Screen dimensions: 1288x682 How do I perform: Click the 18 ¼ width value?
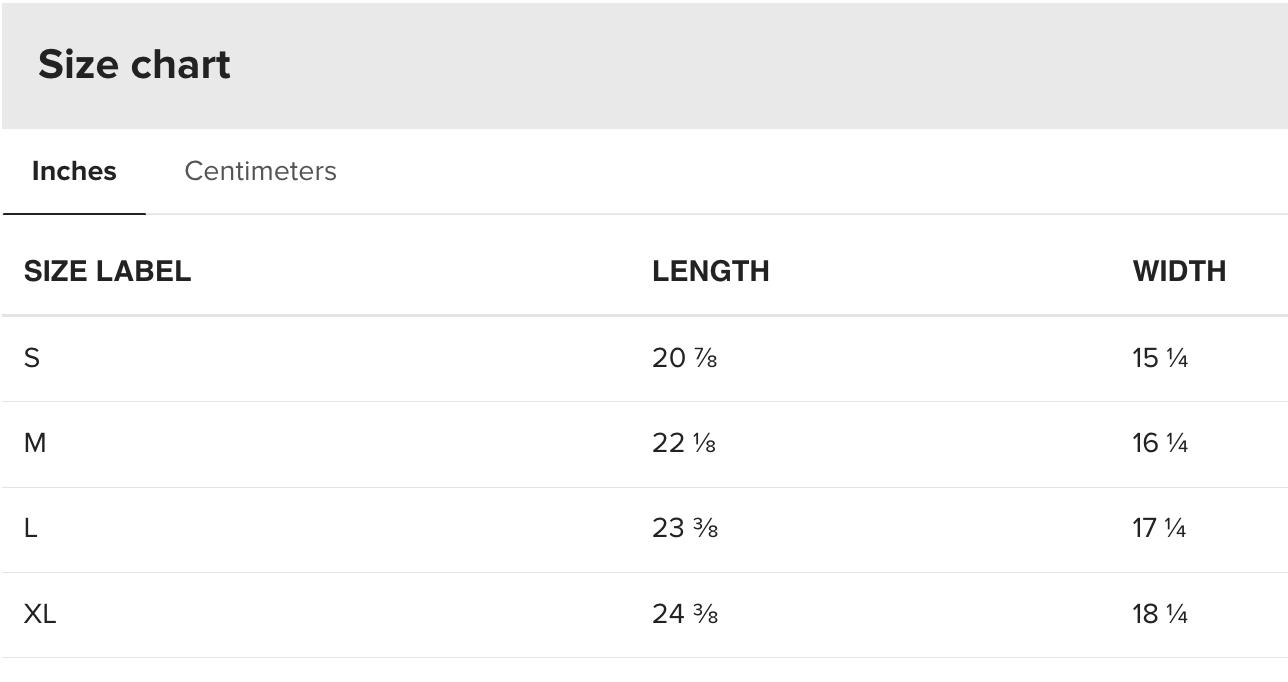point(1160,614)
